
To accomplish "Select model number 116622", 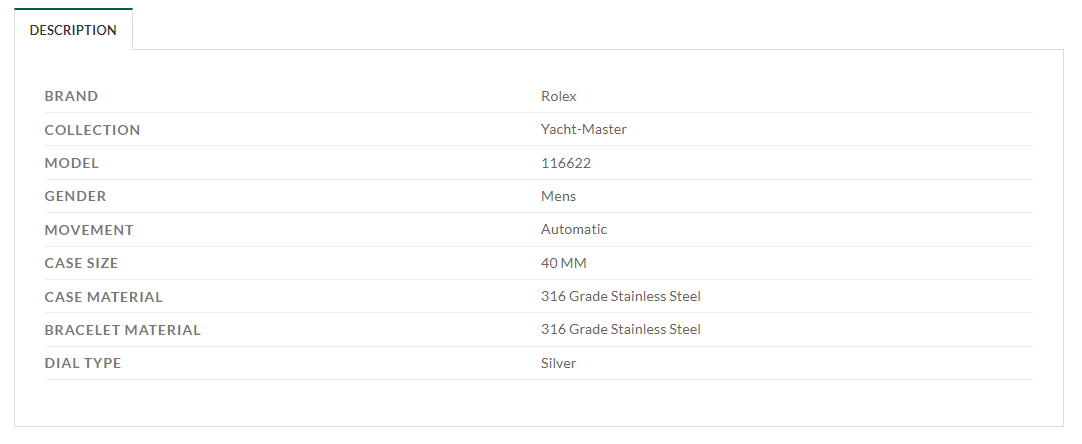I will (x=566, y=163).
